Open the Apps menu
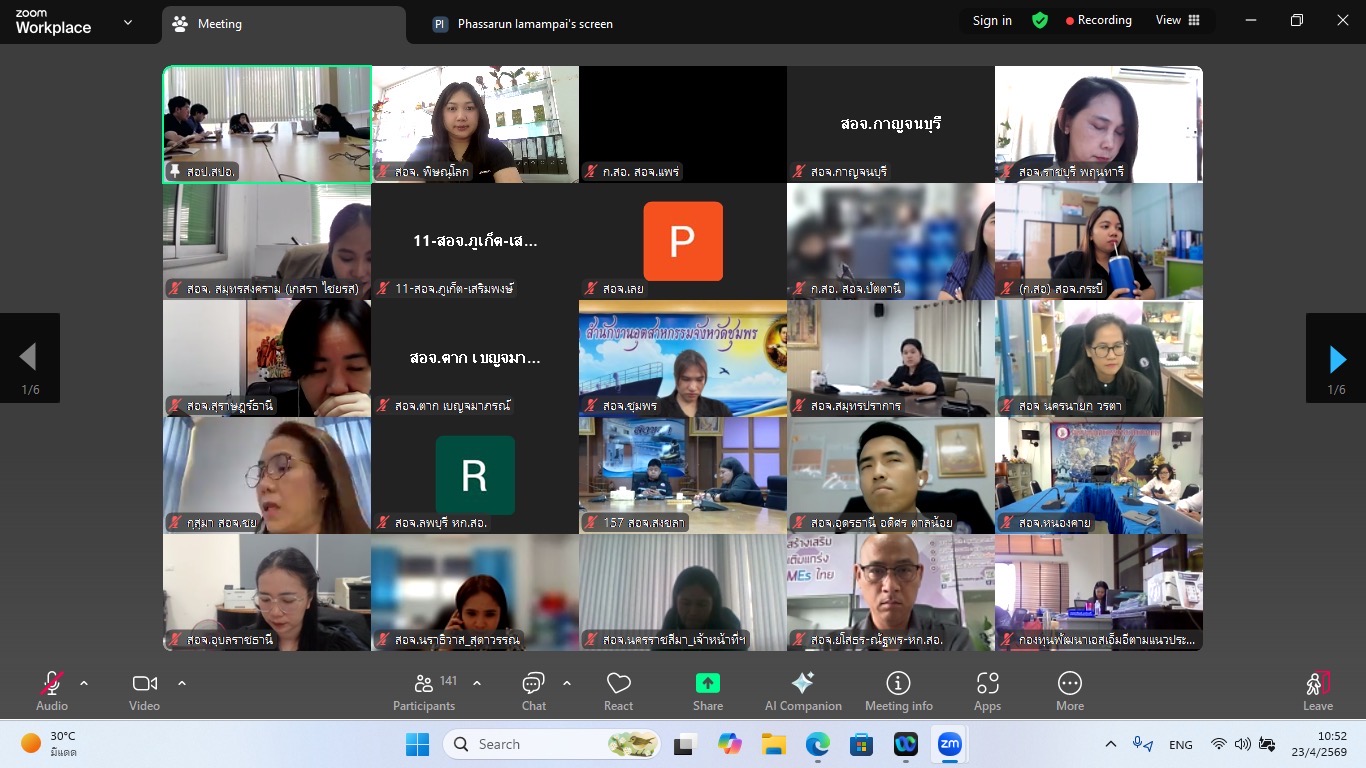1366x768 pixels. click(987, 692)
